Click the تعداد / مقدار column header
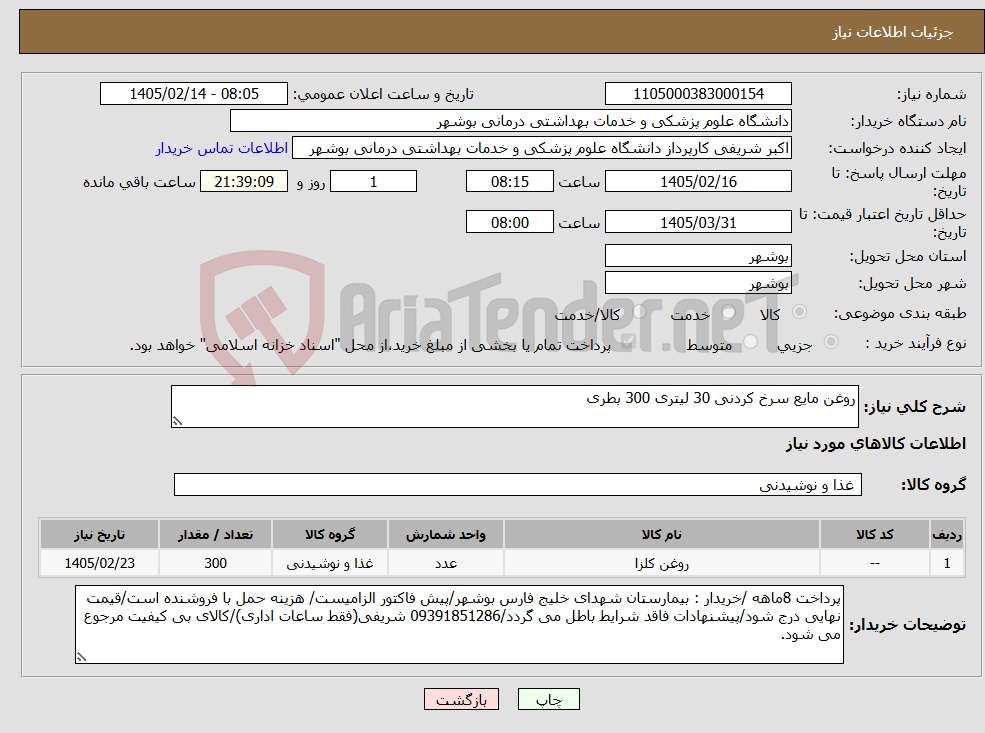This screenshot has width=985, height=733. (215, 535)
